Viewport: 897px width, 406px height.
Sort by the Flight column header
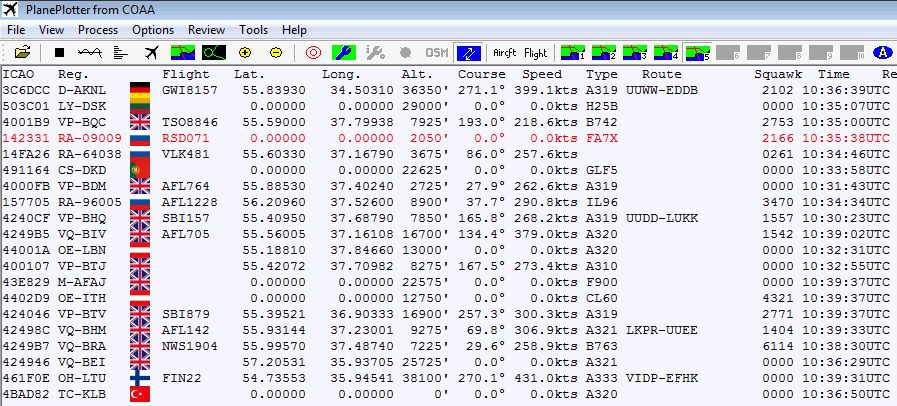[x=186, y=74]
